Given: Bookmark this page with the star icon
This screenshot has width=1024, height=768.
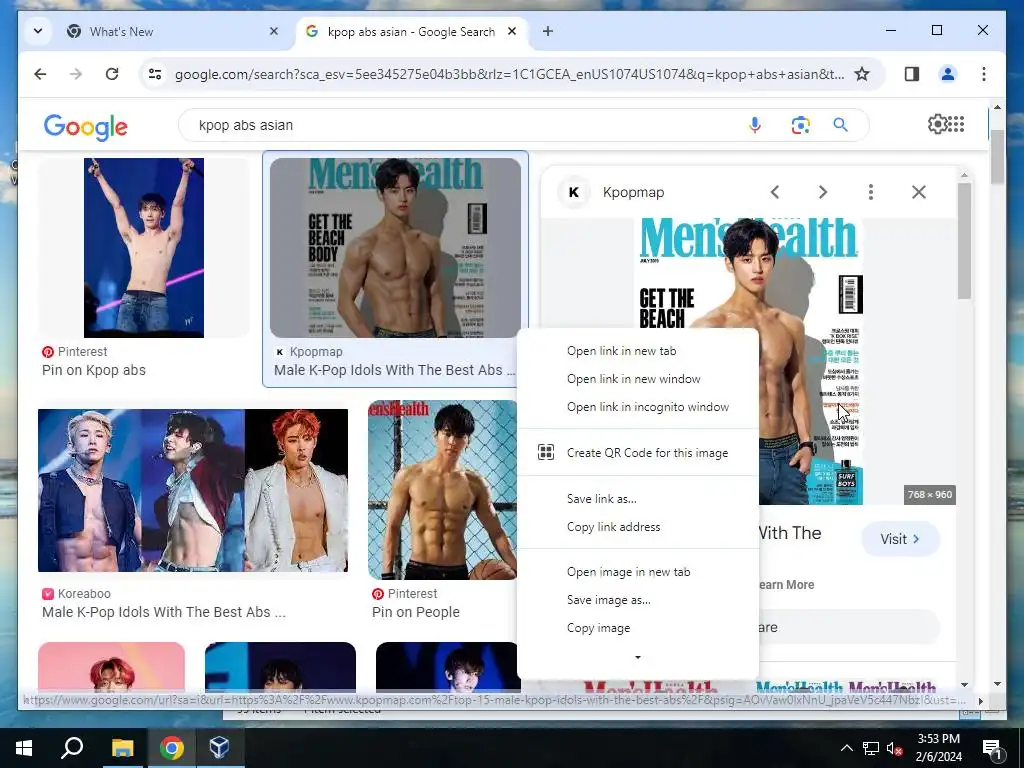Looking at the screenshot, I should [x=862, y=74].
